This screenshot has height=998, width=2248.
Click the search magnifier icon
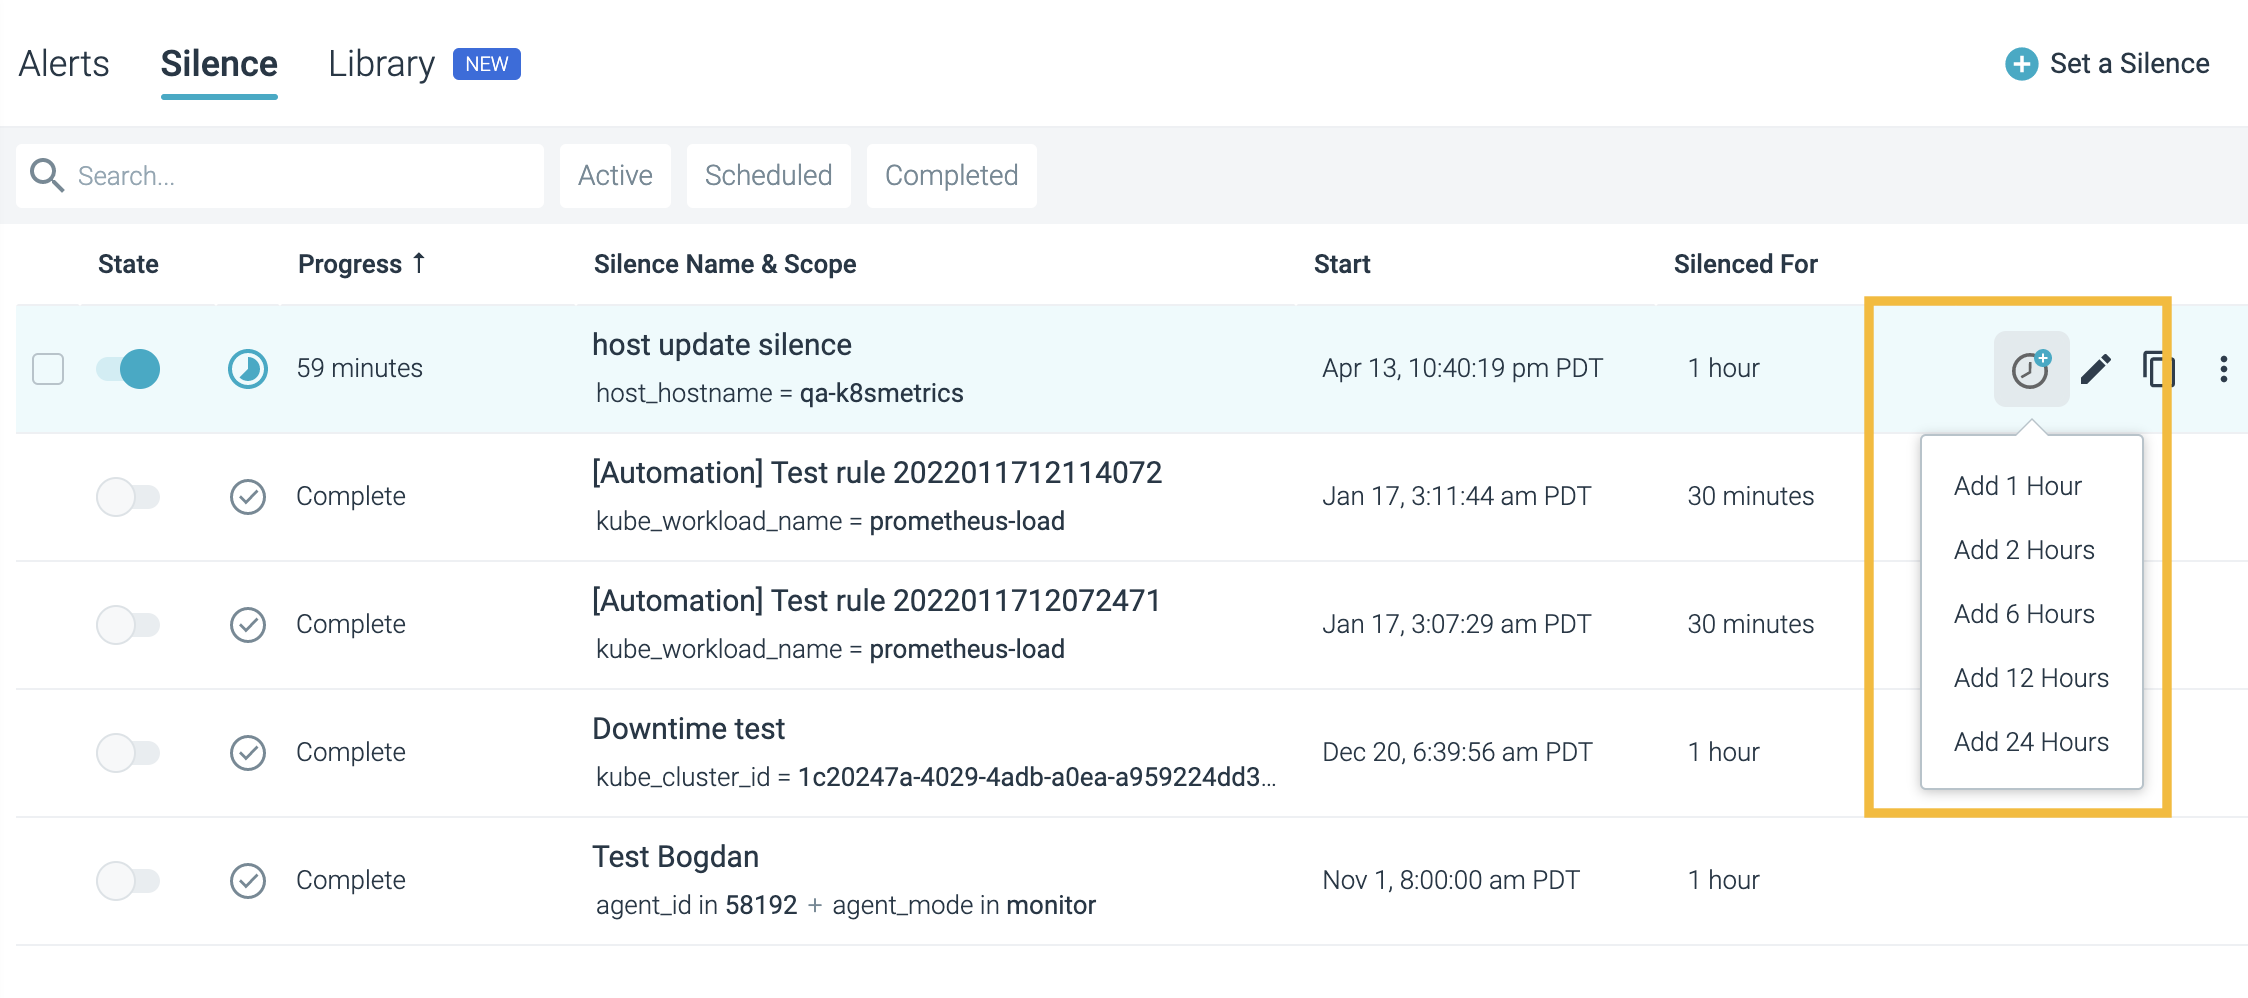click(x=46, y=175)
